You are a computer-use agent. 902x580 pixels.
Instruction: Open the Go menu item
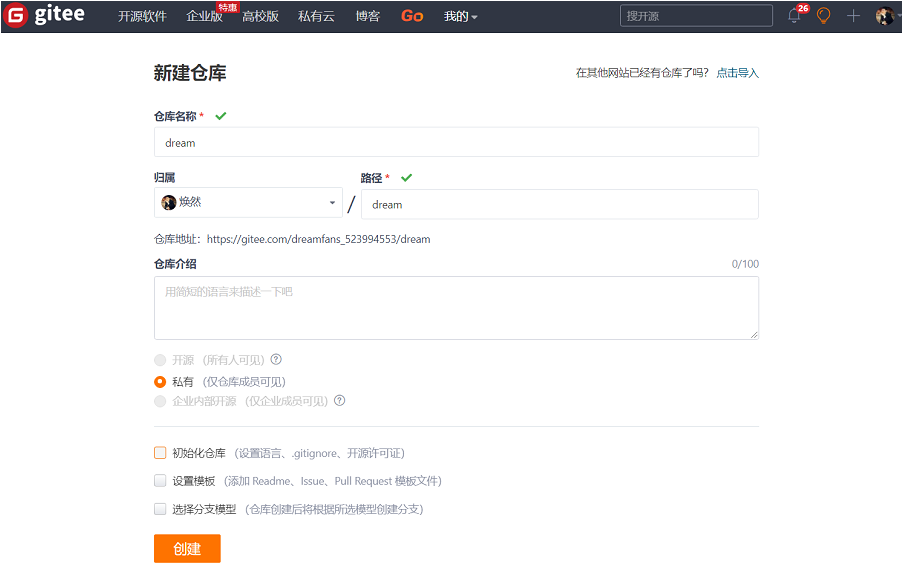click(x=412, y=17)
